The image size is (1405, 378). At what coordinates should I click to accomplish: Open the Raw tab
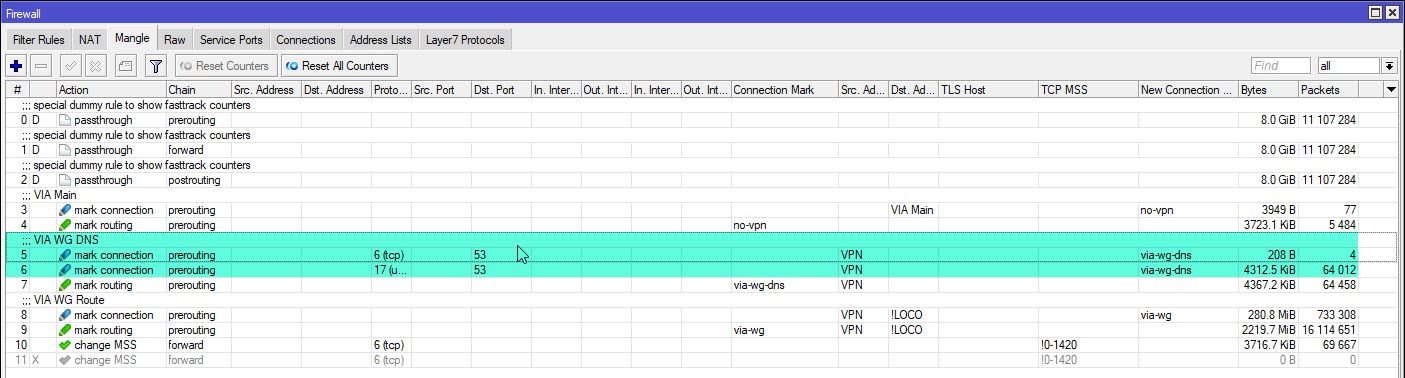pos(175,40)
